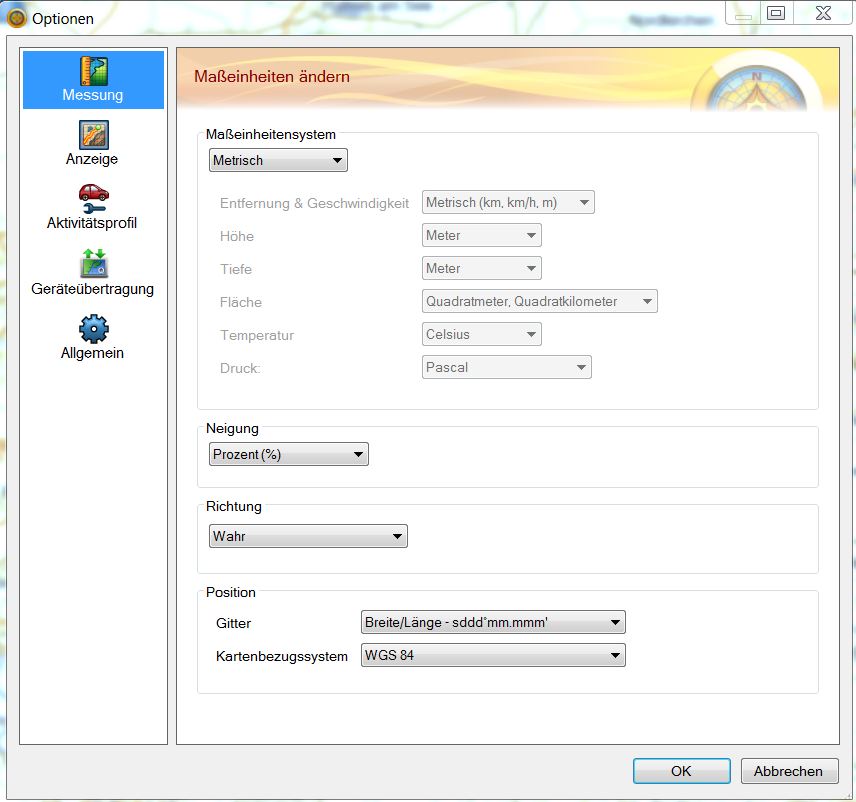The height and width of the screenshot is (802, 856).
Task: Select the Messung ruler icon
Action: 93,70
